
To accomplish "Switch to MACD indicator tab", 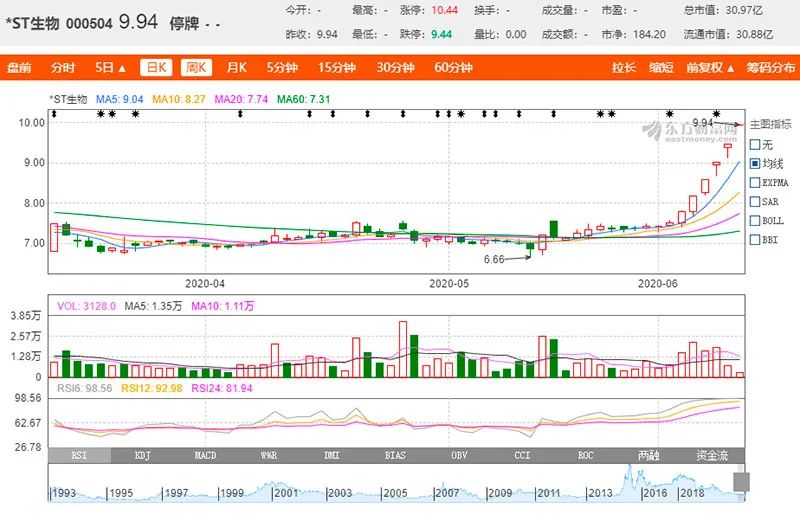I will (x=205, y=455).
